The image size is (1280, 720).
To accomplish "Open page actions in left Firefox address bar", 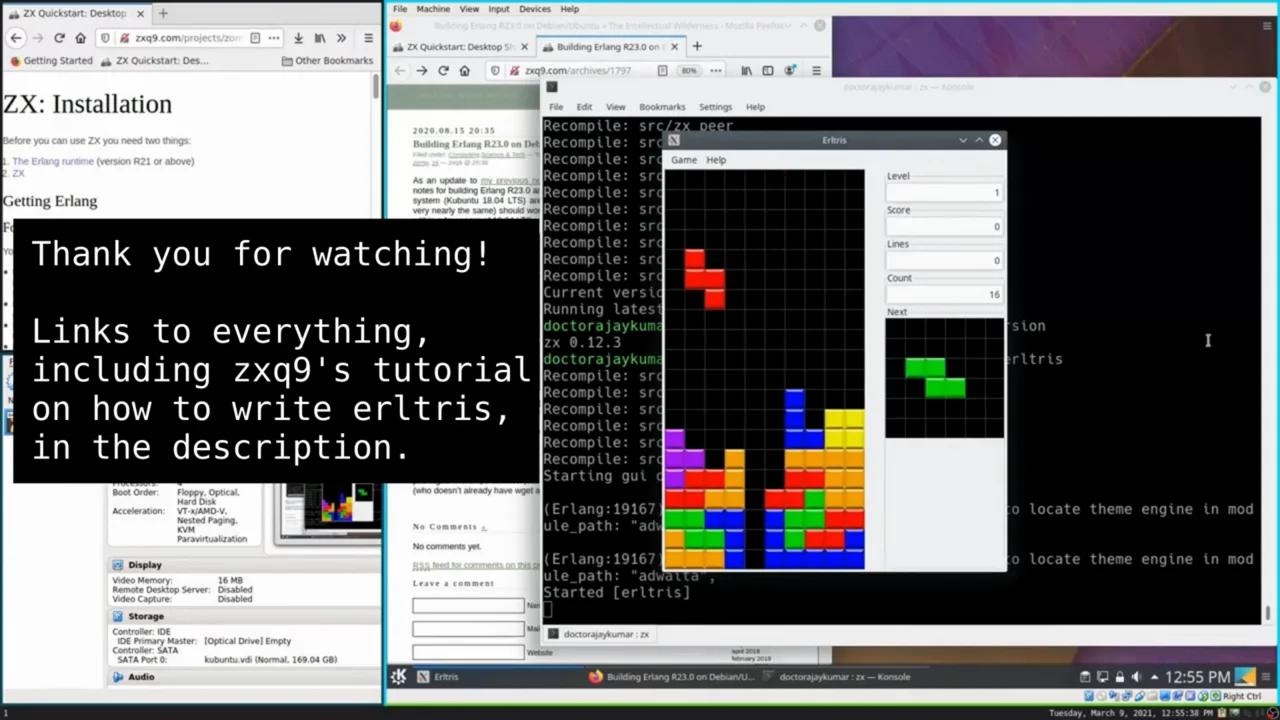I will (x=274, y=38).
